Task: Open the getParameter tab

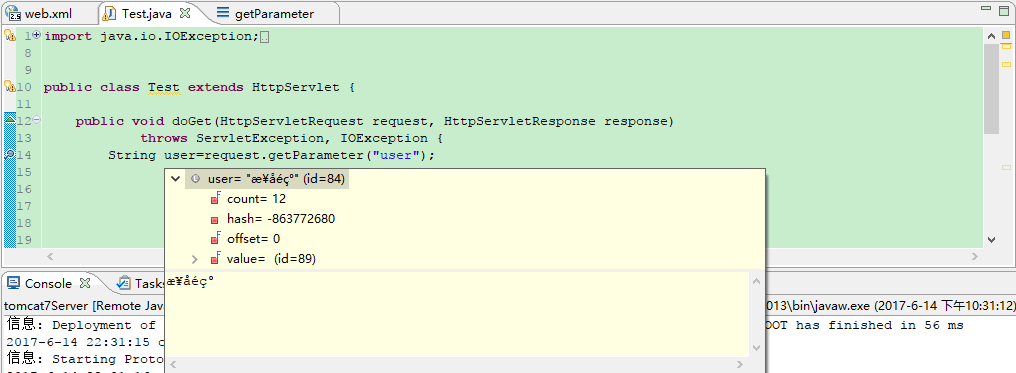Action: click(x=265, y=13)
